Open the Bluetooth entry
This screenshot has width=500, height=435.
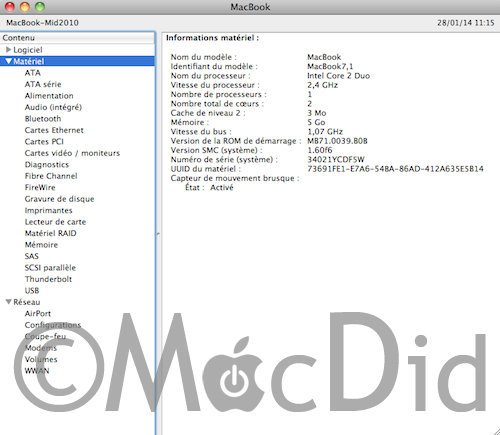point(43,119)
